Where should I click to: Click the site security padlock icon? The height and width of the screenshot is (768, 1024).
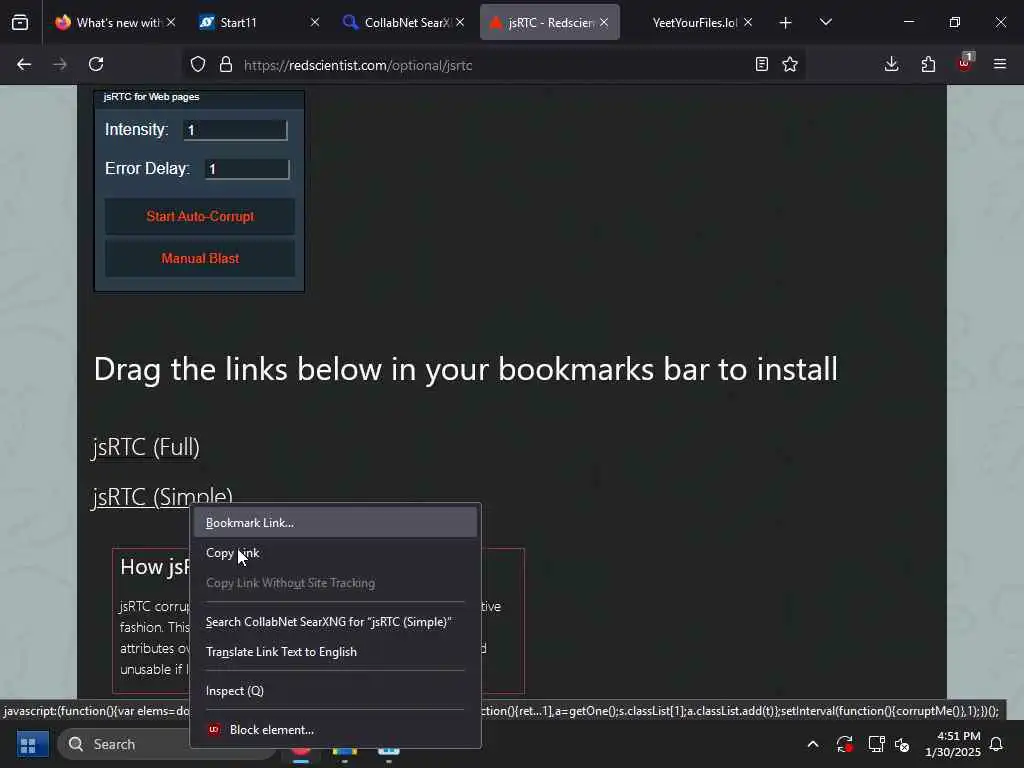[x=226, y=64]
